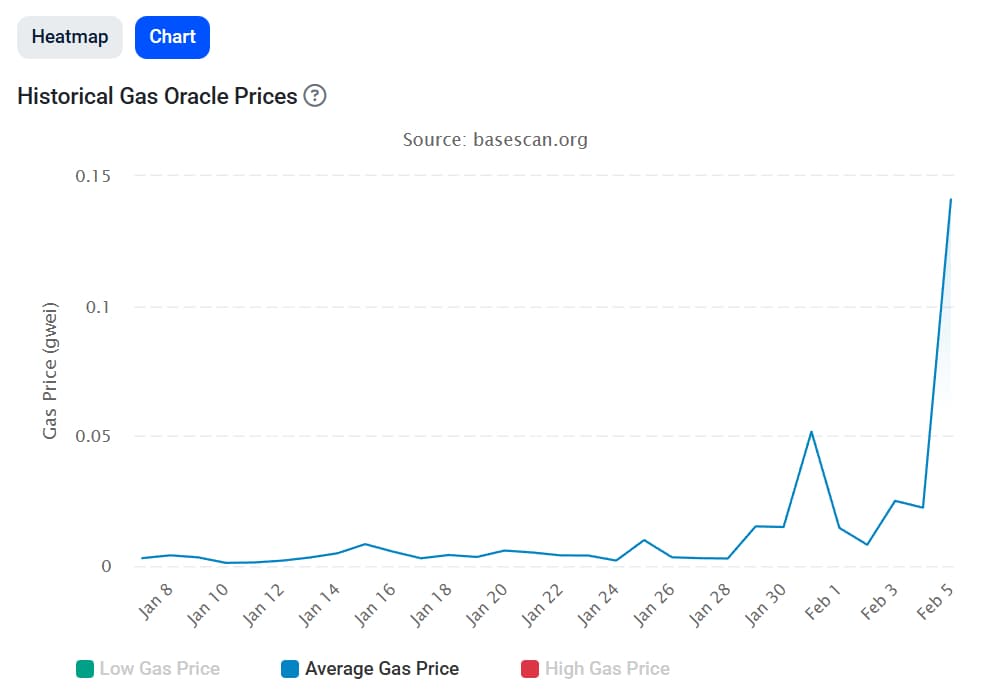
Task: Click the green Low Gas Price swatch
Action: (85, 669)
